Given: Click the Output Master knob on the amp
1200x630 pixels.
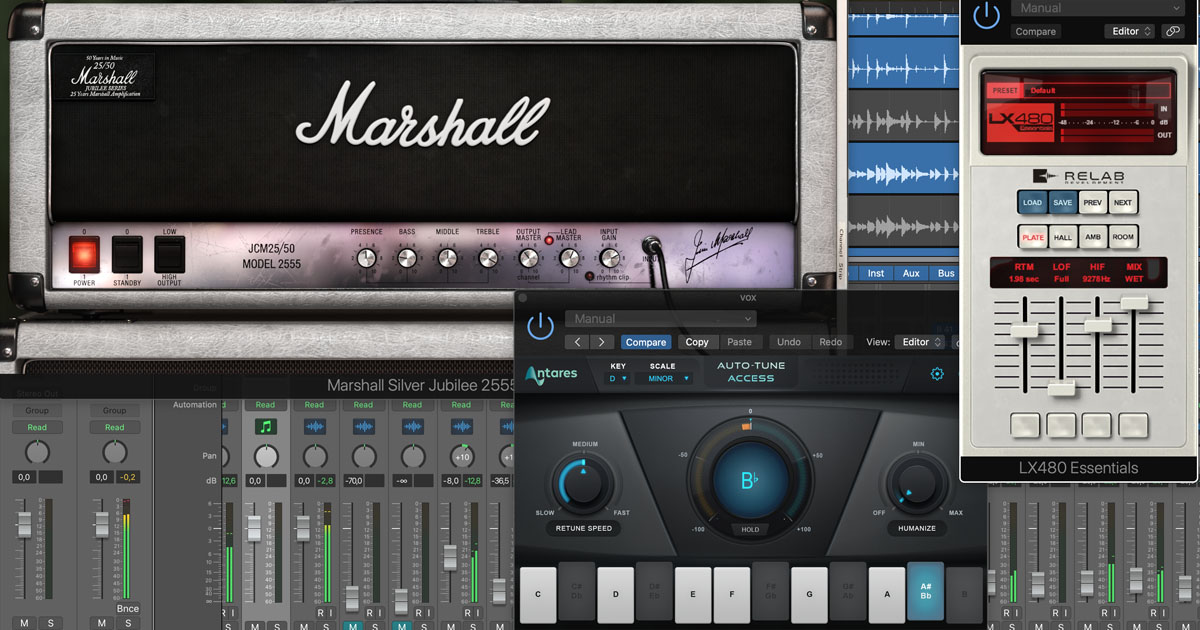Looking at the screenshot, I should tap(528, 258).
